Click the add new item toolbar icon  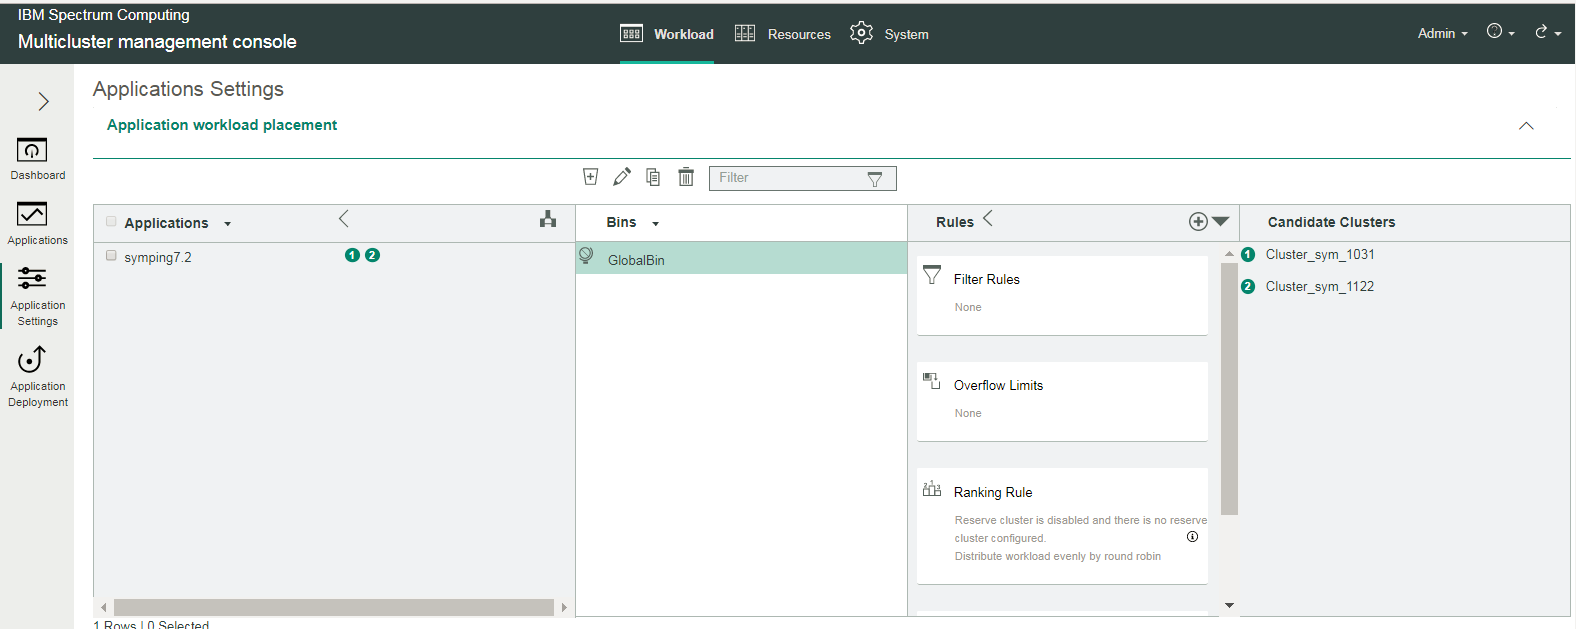pos(591,177)
